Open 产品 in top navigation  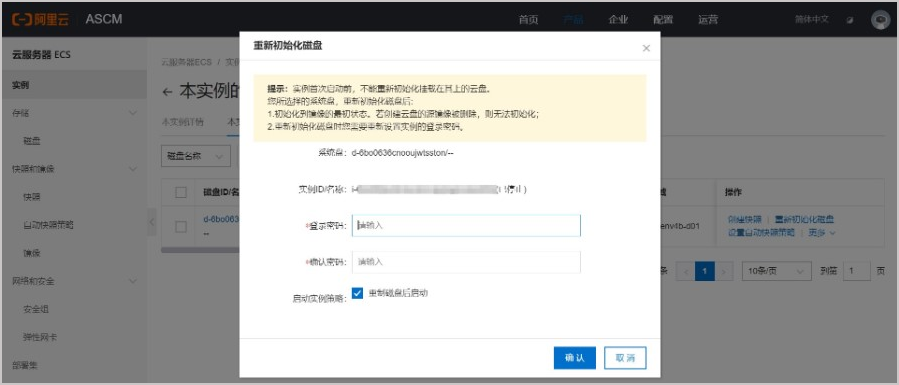pyautogui.click(x=573, y=19)
